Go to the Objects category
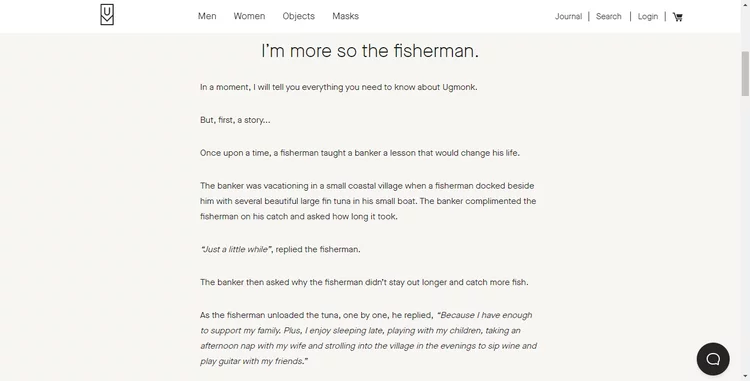 298,16
